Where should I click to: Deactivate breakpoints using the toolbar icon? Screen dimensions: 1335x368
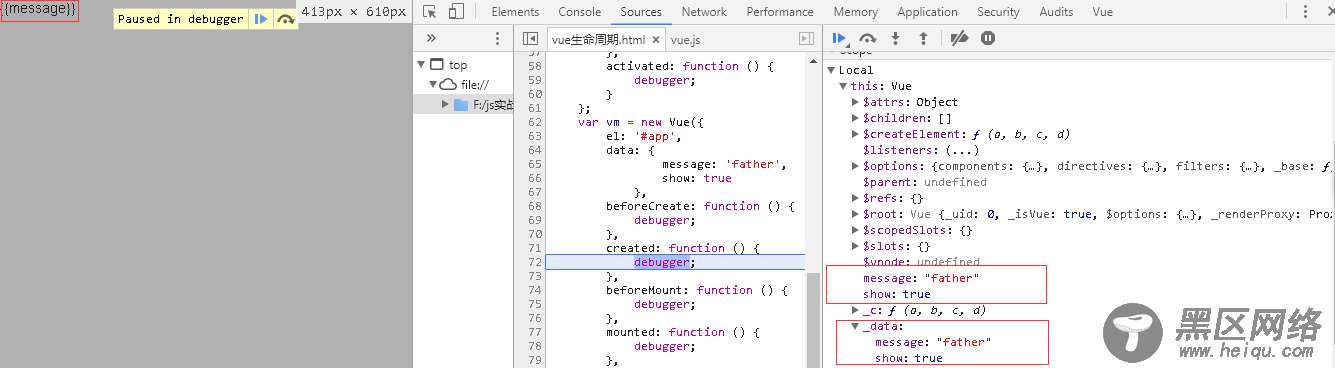coord(959,38)
